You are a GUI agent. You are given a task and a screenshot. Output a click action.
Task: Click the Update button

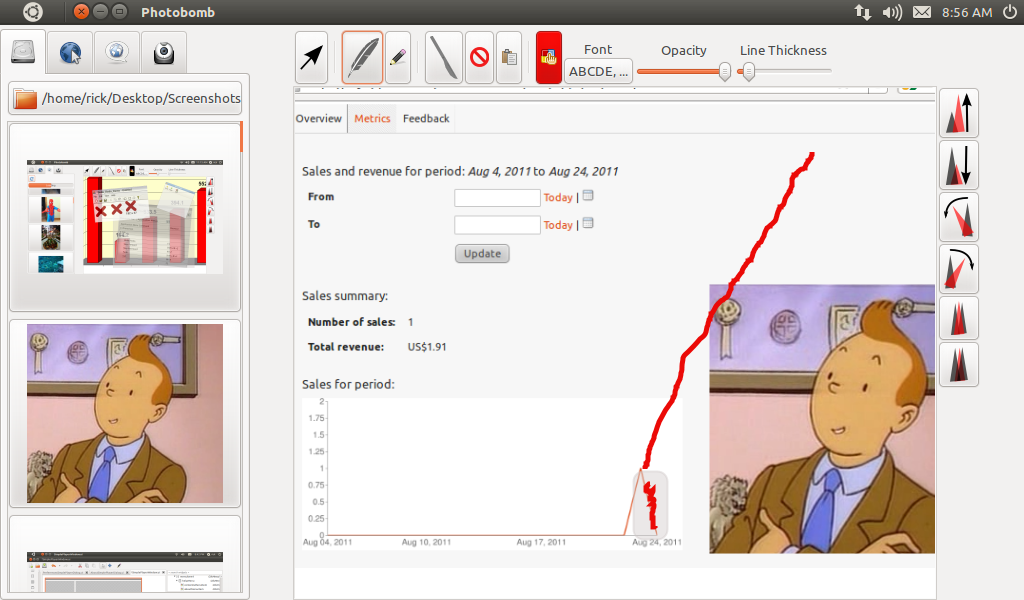[x=482, y=253]
